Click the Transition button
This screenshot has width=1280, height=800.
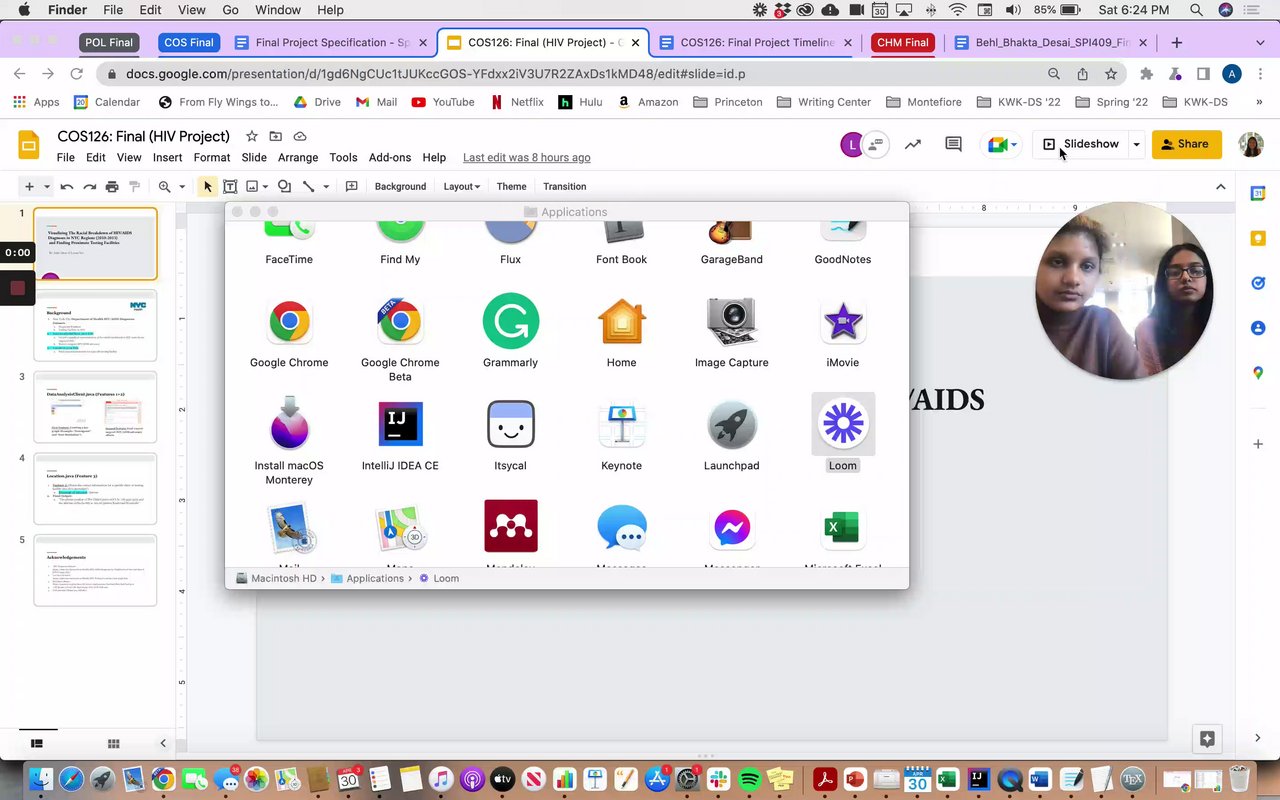point(564,187)
